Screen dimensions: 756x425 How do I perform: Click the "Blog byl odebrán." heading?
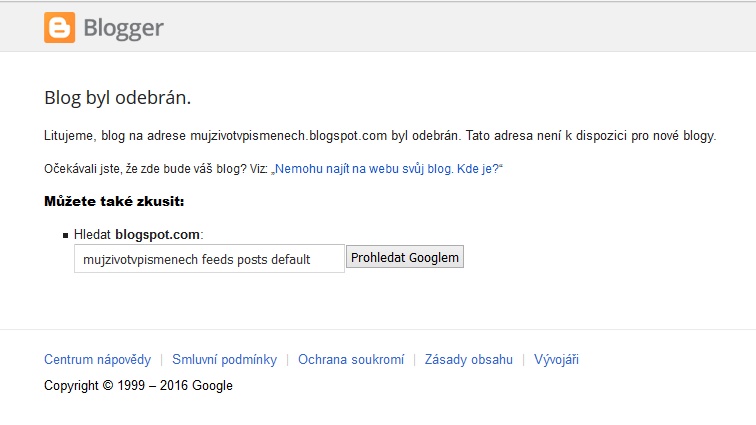click(117, 98)
